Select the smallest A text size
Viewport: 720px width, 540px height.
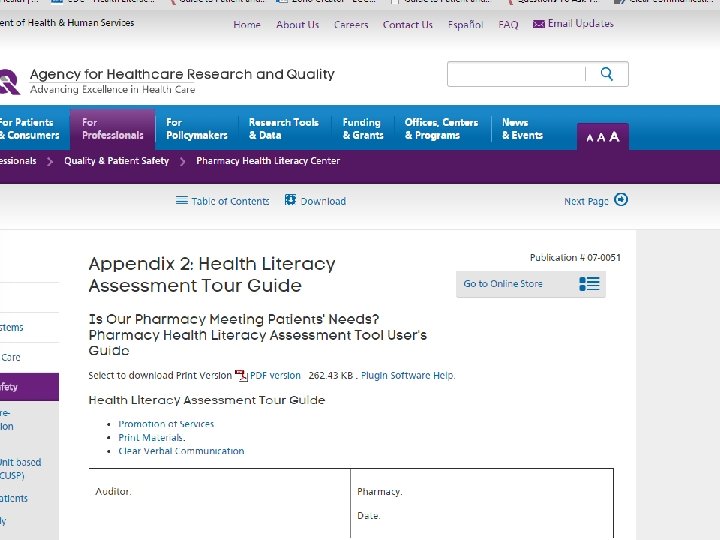(590, 138)
